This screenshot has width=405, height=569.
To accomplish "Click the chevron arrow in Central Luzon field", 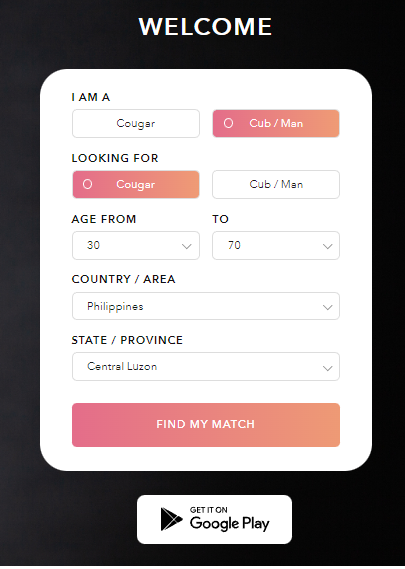I will click(327, 368).
